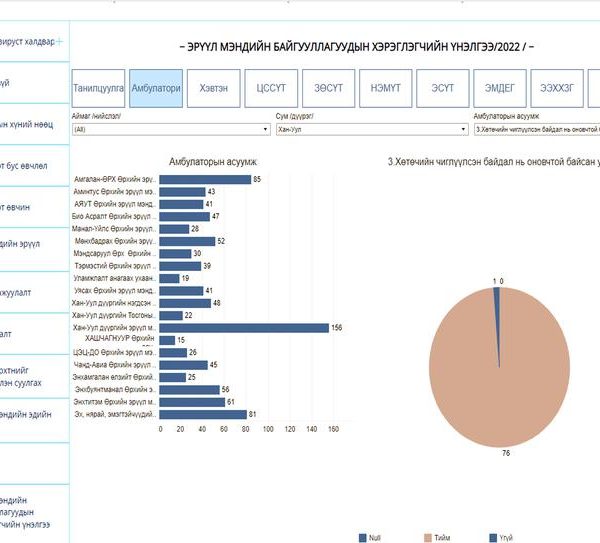
Task: Click the Үгүй legend color swatch
Action: tap(493, 538)
